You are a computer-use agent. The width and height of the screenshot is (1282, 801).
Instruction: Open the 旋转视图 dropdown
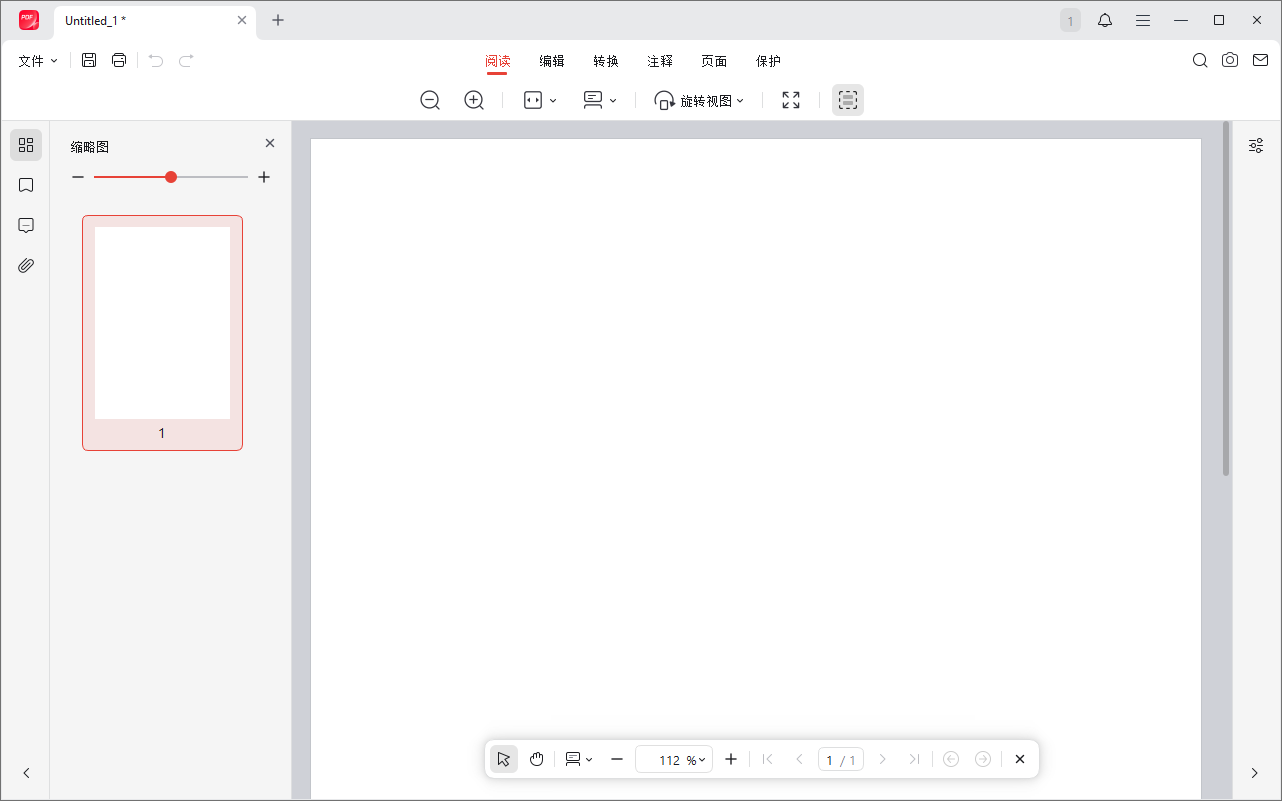(x=699, y=100)
